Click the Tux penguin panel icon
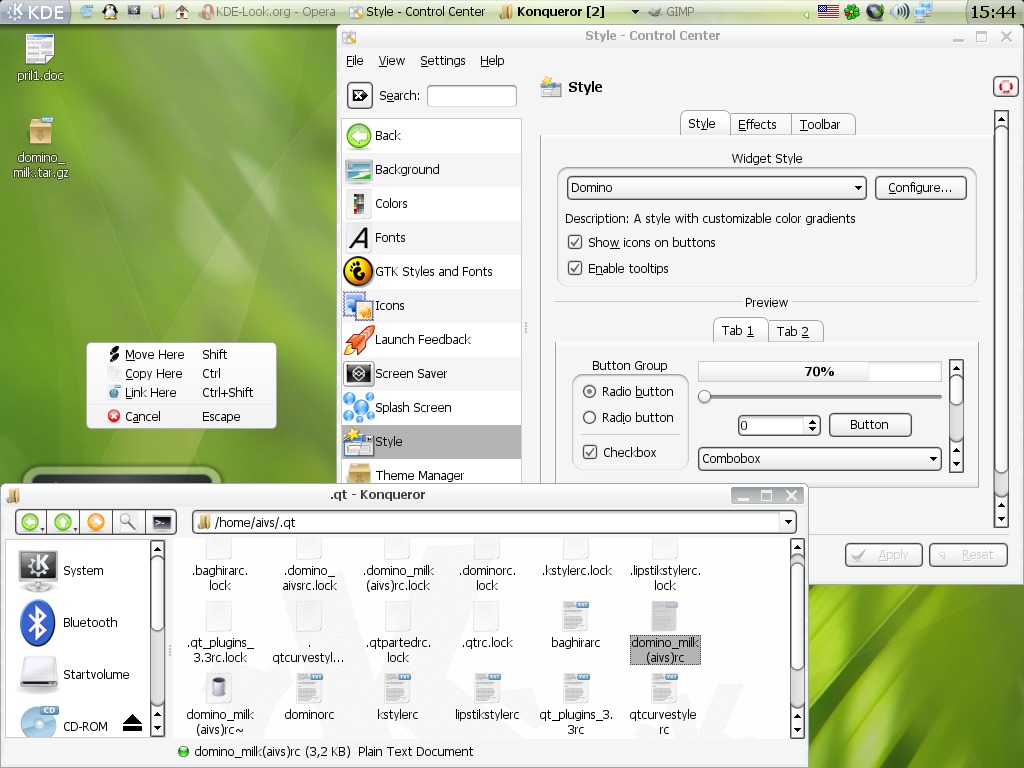The image size is (1024, 768). point(110,12)
